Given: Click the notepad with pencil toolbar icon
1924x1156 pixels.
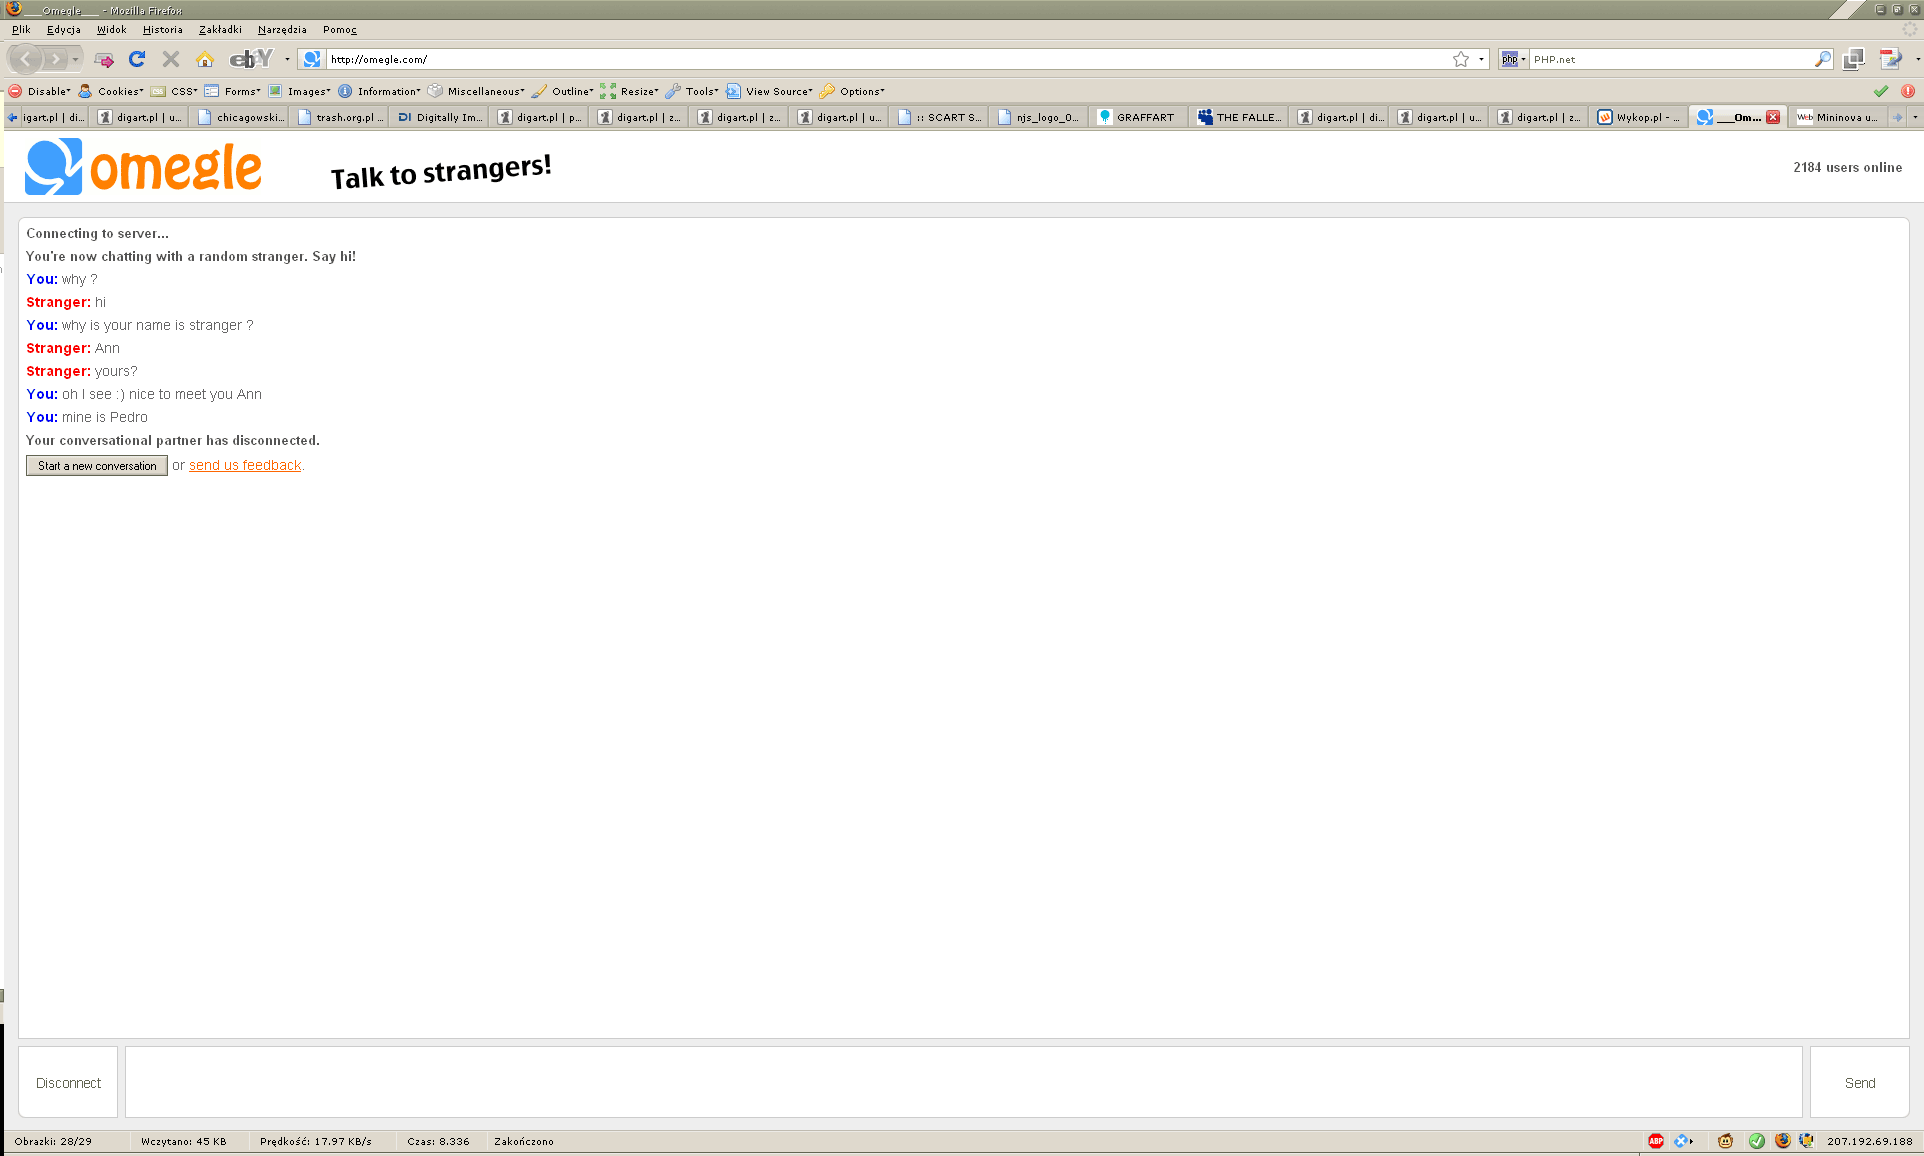Looking at the screenshot, I should tap(1890, 59).
